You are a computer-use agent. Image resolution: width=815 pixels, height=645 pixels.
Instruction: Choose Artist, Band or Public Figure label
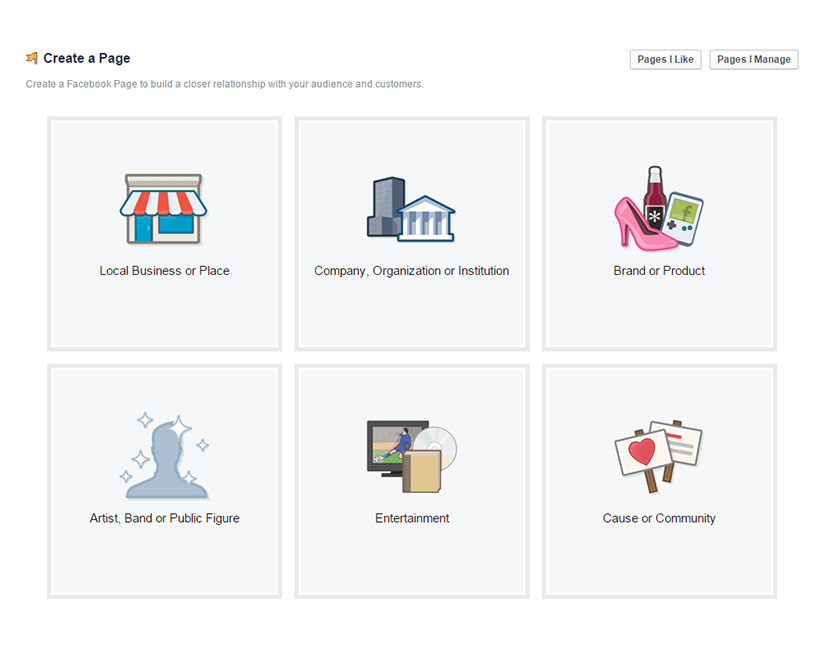[x=164, y=518]
